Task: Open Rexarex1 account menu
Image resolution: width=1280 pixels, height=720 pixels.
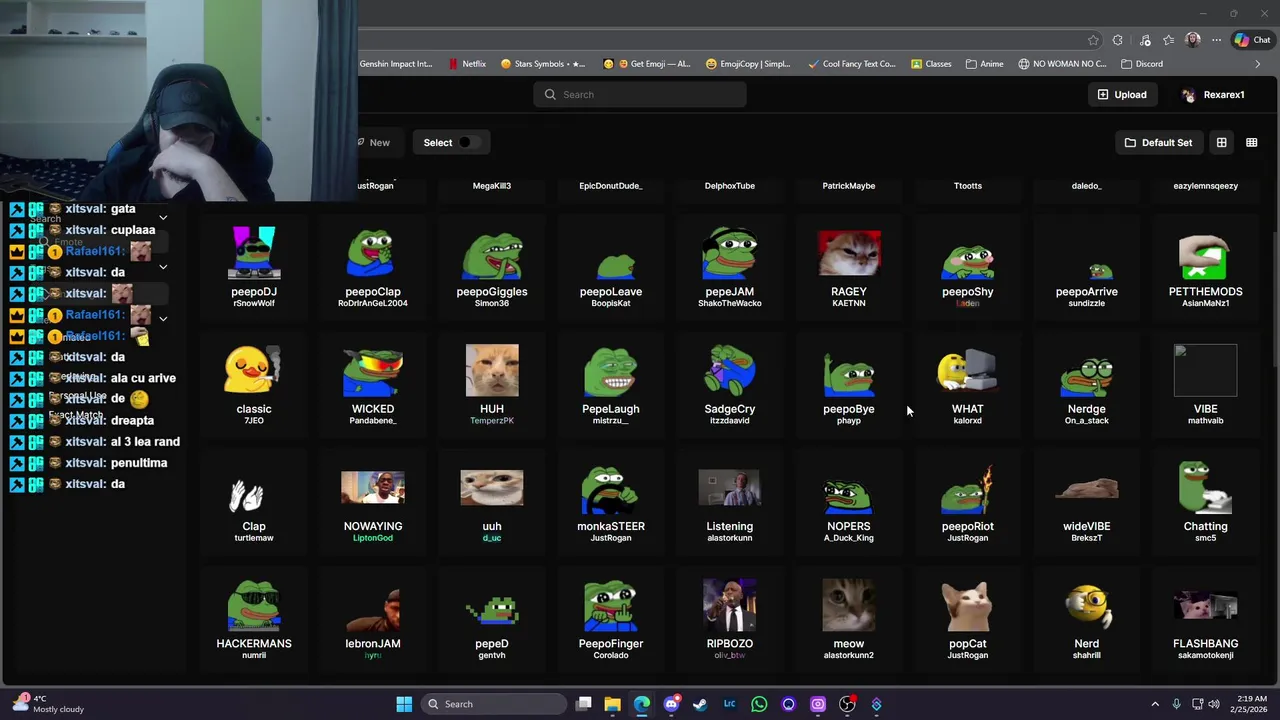Action: (1213, 94)
